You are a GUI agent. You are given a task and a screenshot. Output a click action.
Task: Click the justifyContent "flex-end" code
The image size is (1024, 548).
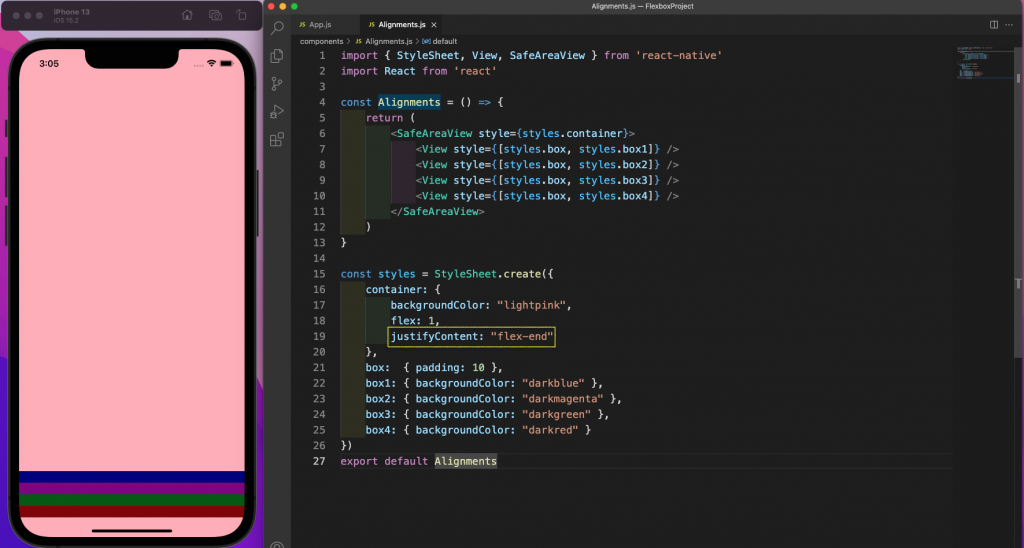click(472, 336)
